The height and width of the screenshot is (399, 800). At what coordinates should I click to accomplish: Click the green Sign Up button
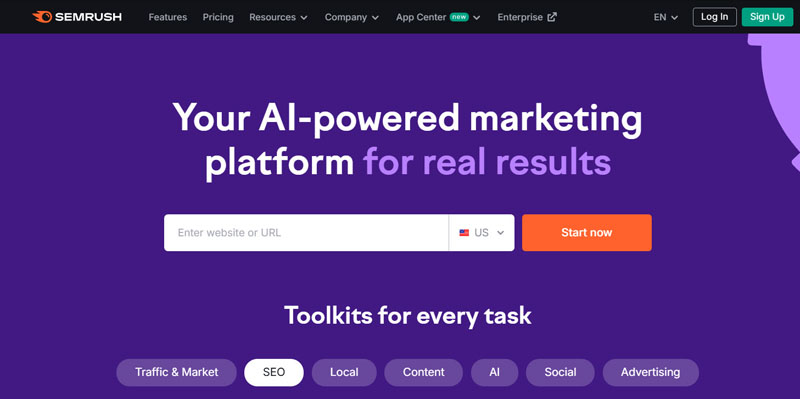tap(767, 17)
